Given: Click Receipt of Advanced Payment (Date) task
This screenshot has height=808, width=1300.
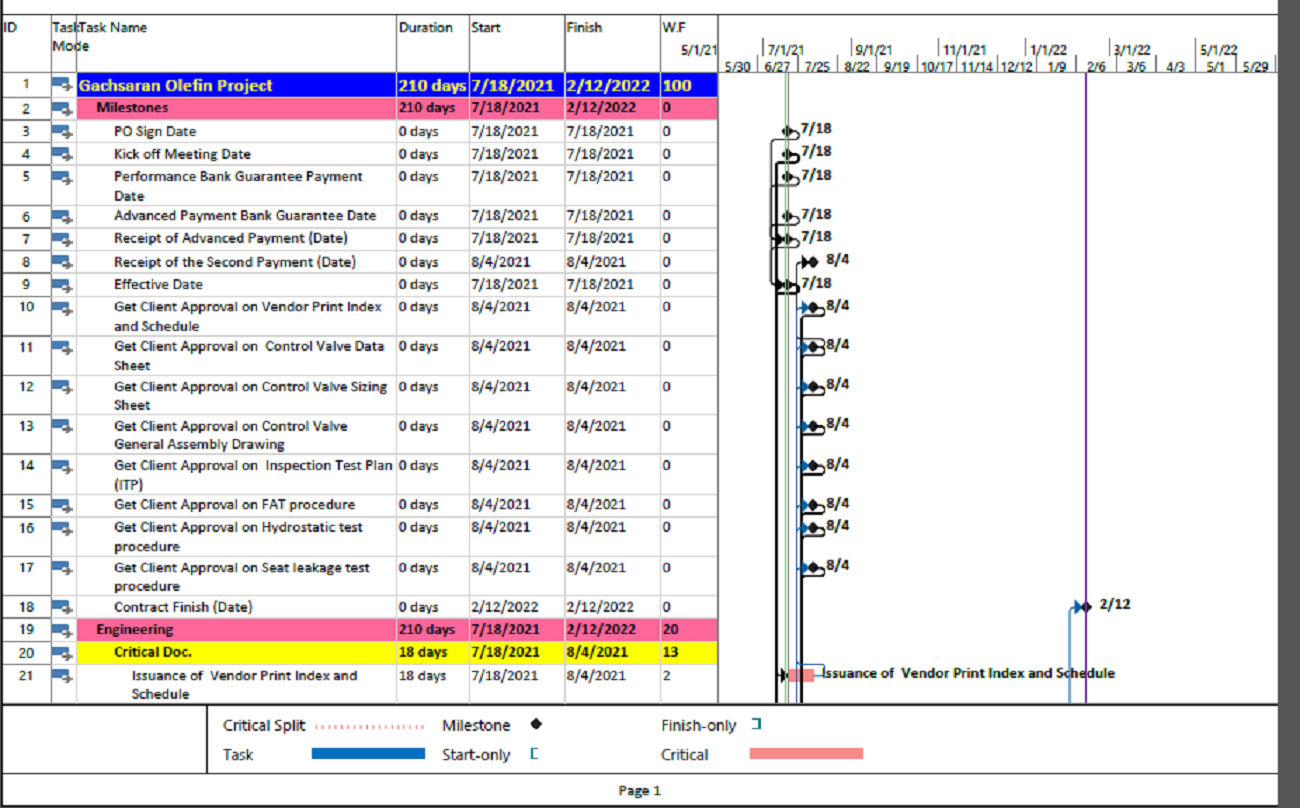Looking at the screenshot, I should [x=231, y=238].
